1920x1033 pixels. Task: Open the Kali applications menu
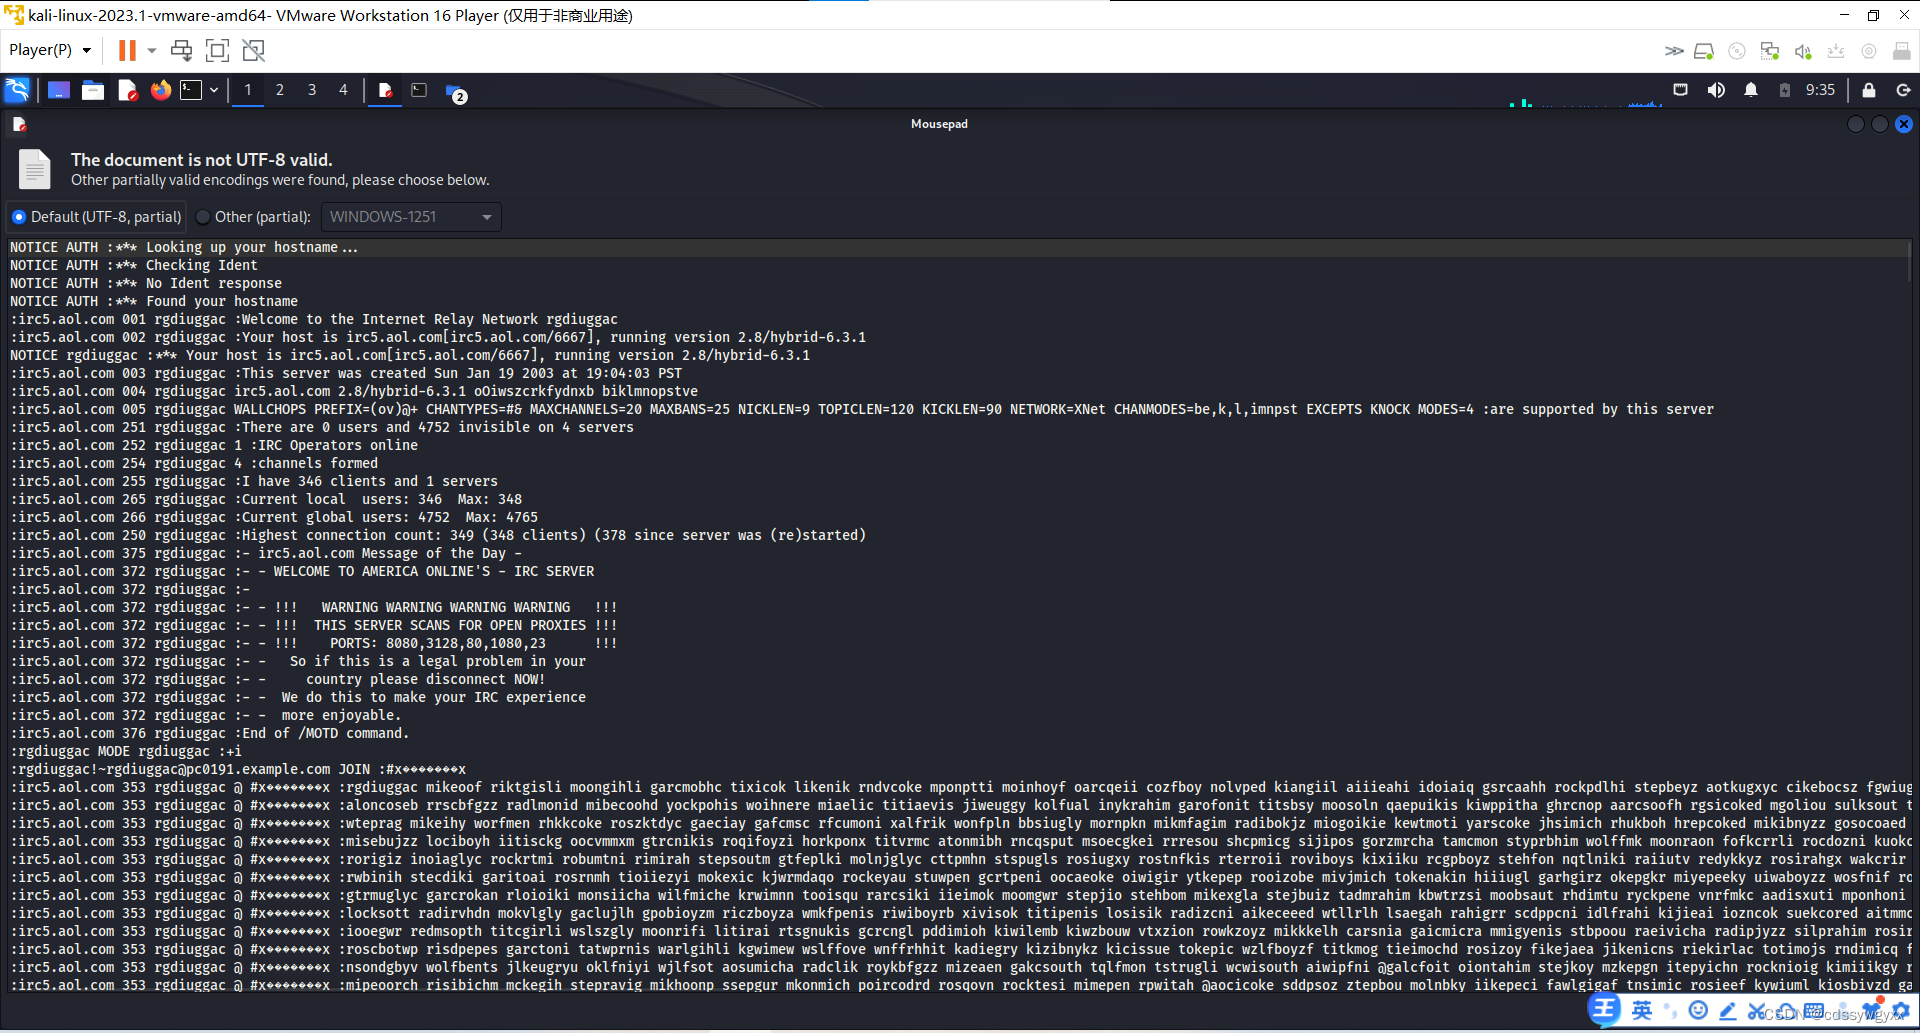tap(17, 90)
